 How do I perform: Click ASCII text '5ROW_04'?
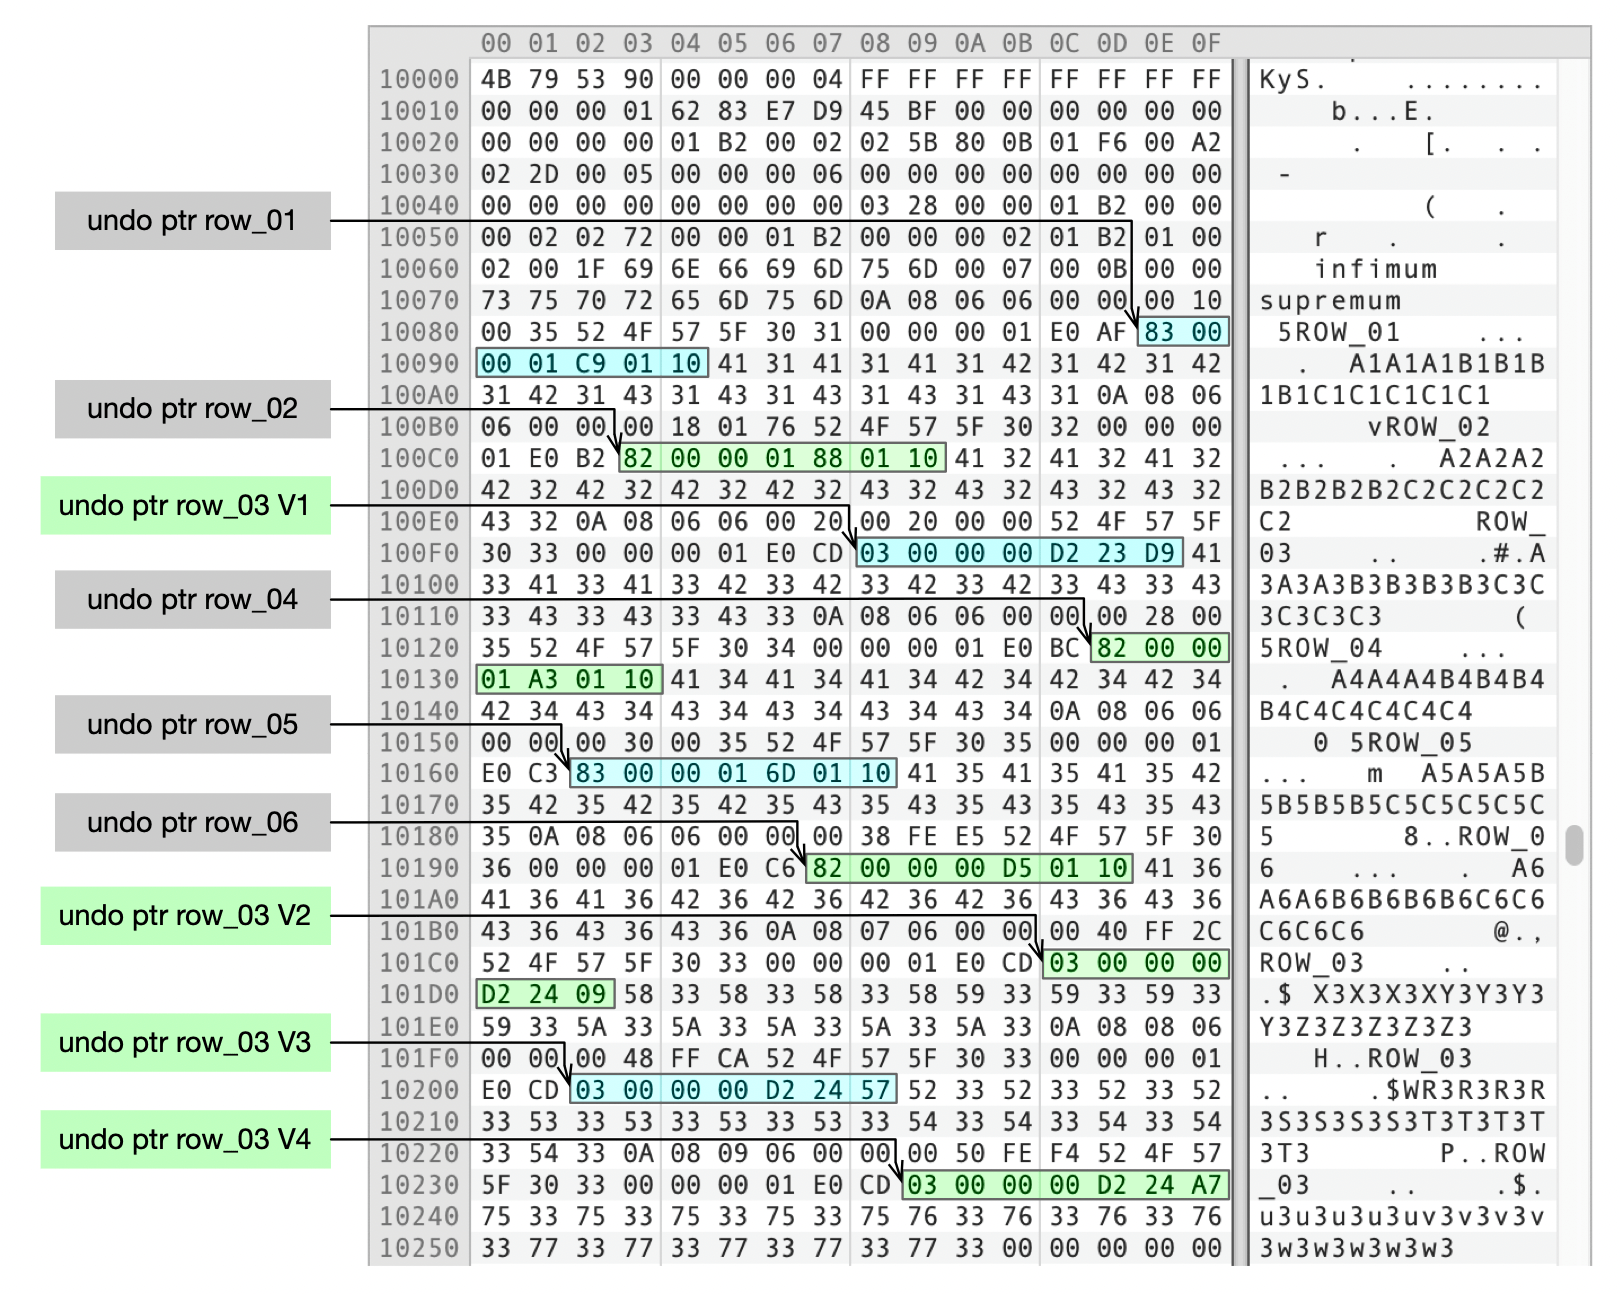[x=1321, y=648]
